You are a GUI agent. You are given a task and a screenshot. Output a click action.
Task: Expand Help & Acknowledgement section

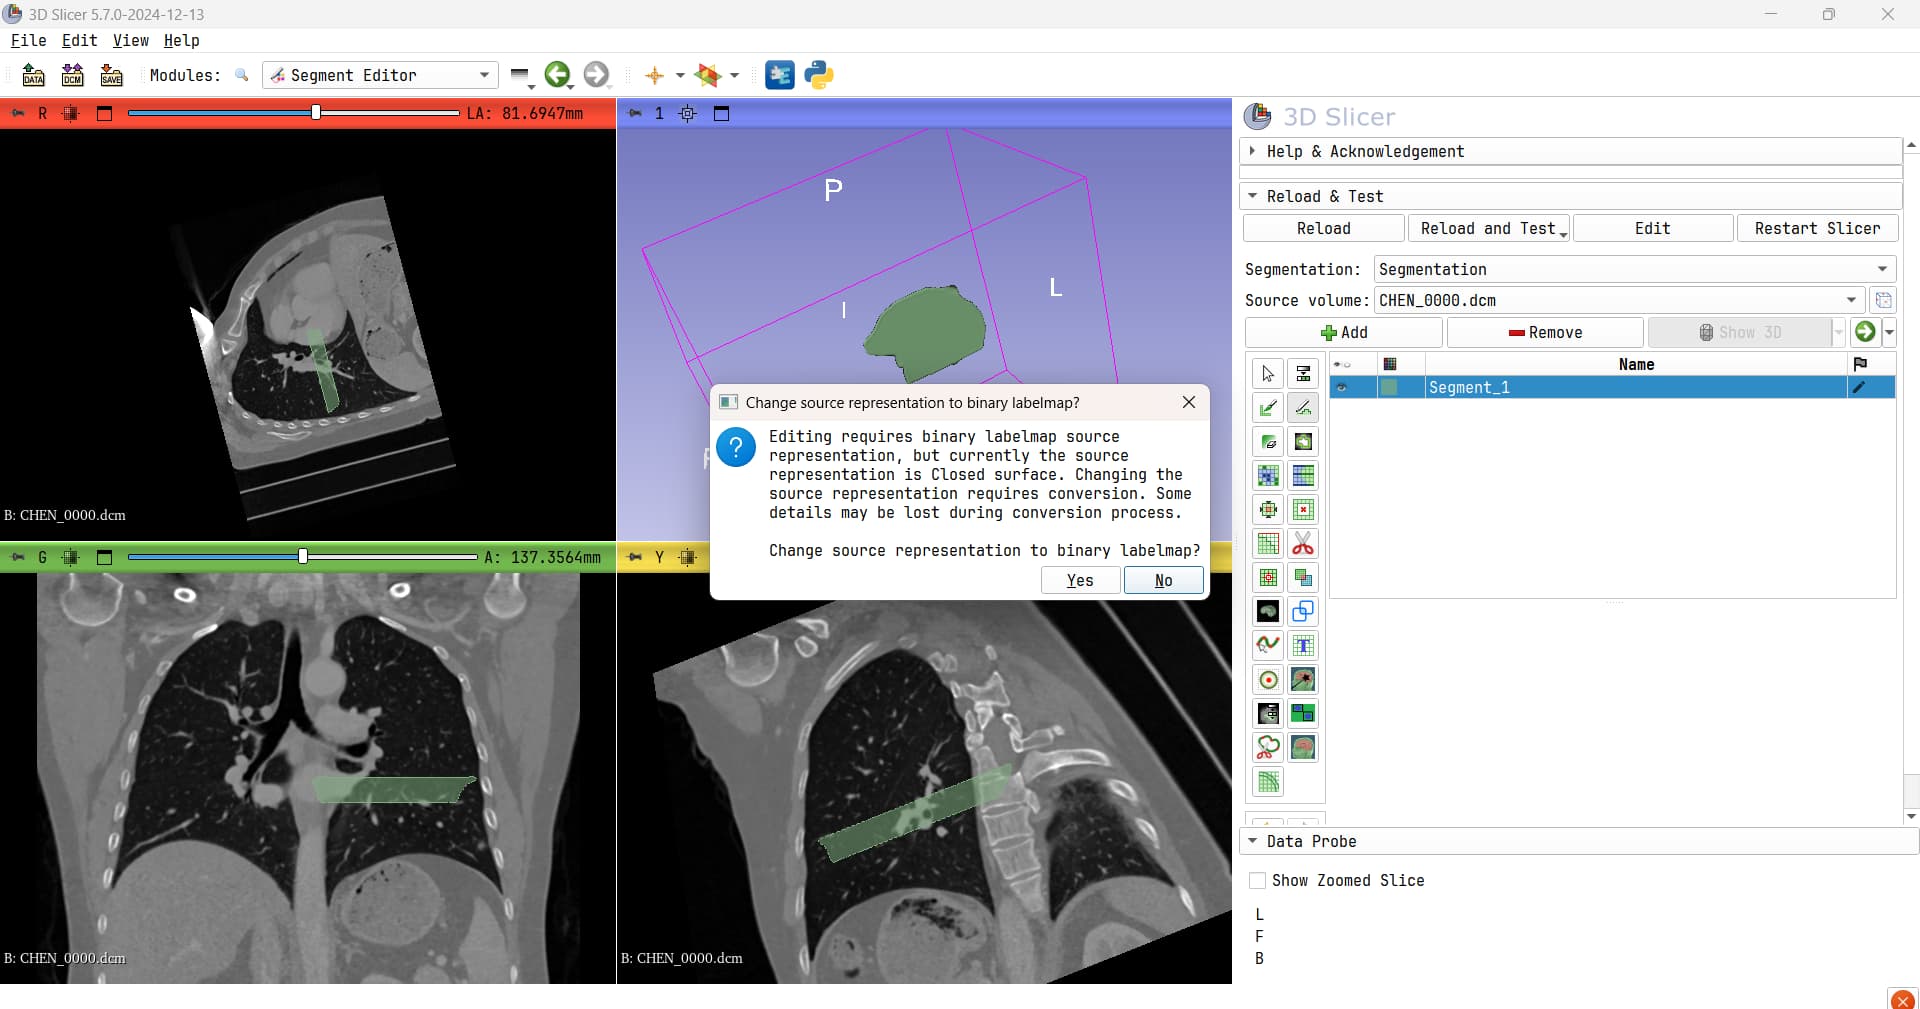tap(1570, 152)
